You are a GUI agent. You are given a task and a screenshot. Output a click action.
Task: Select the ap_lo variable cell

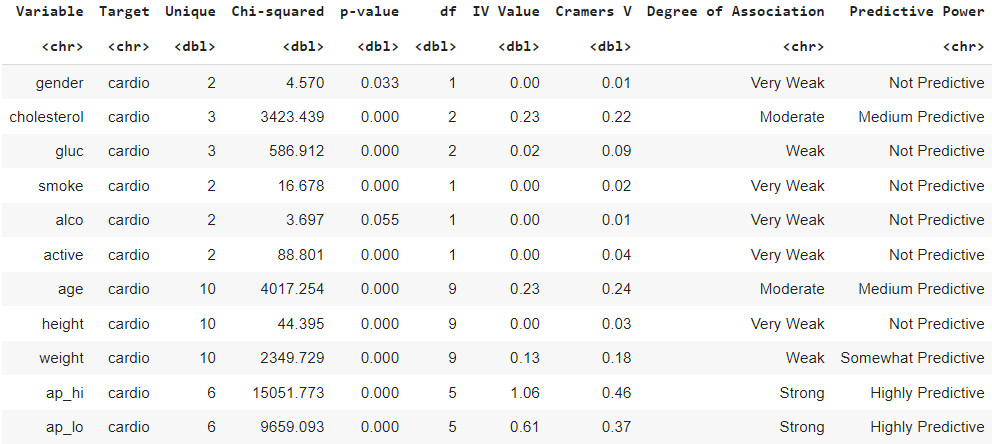click(64, 427)
